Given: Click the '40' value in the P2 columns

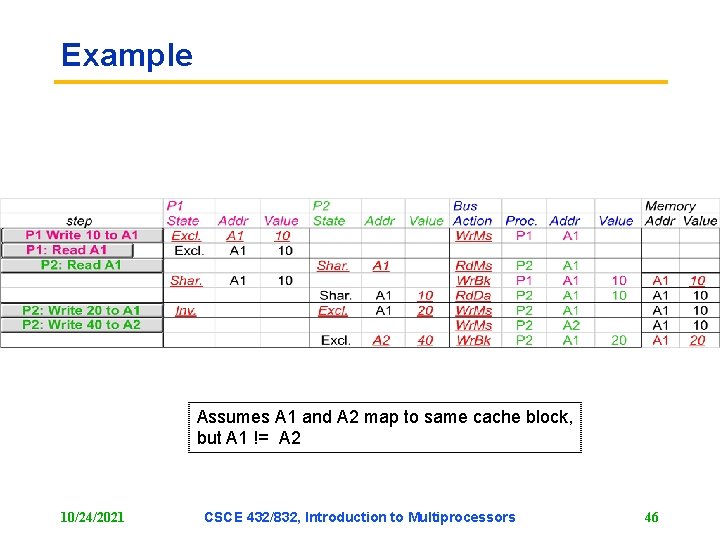Looking at the screenshot, I should (x=425, y=340).
